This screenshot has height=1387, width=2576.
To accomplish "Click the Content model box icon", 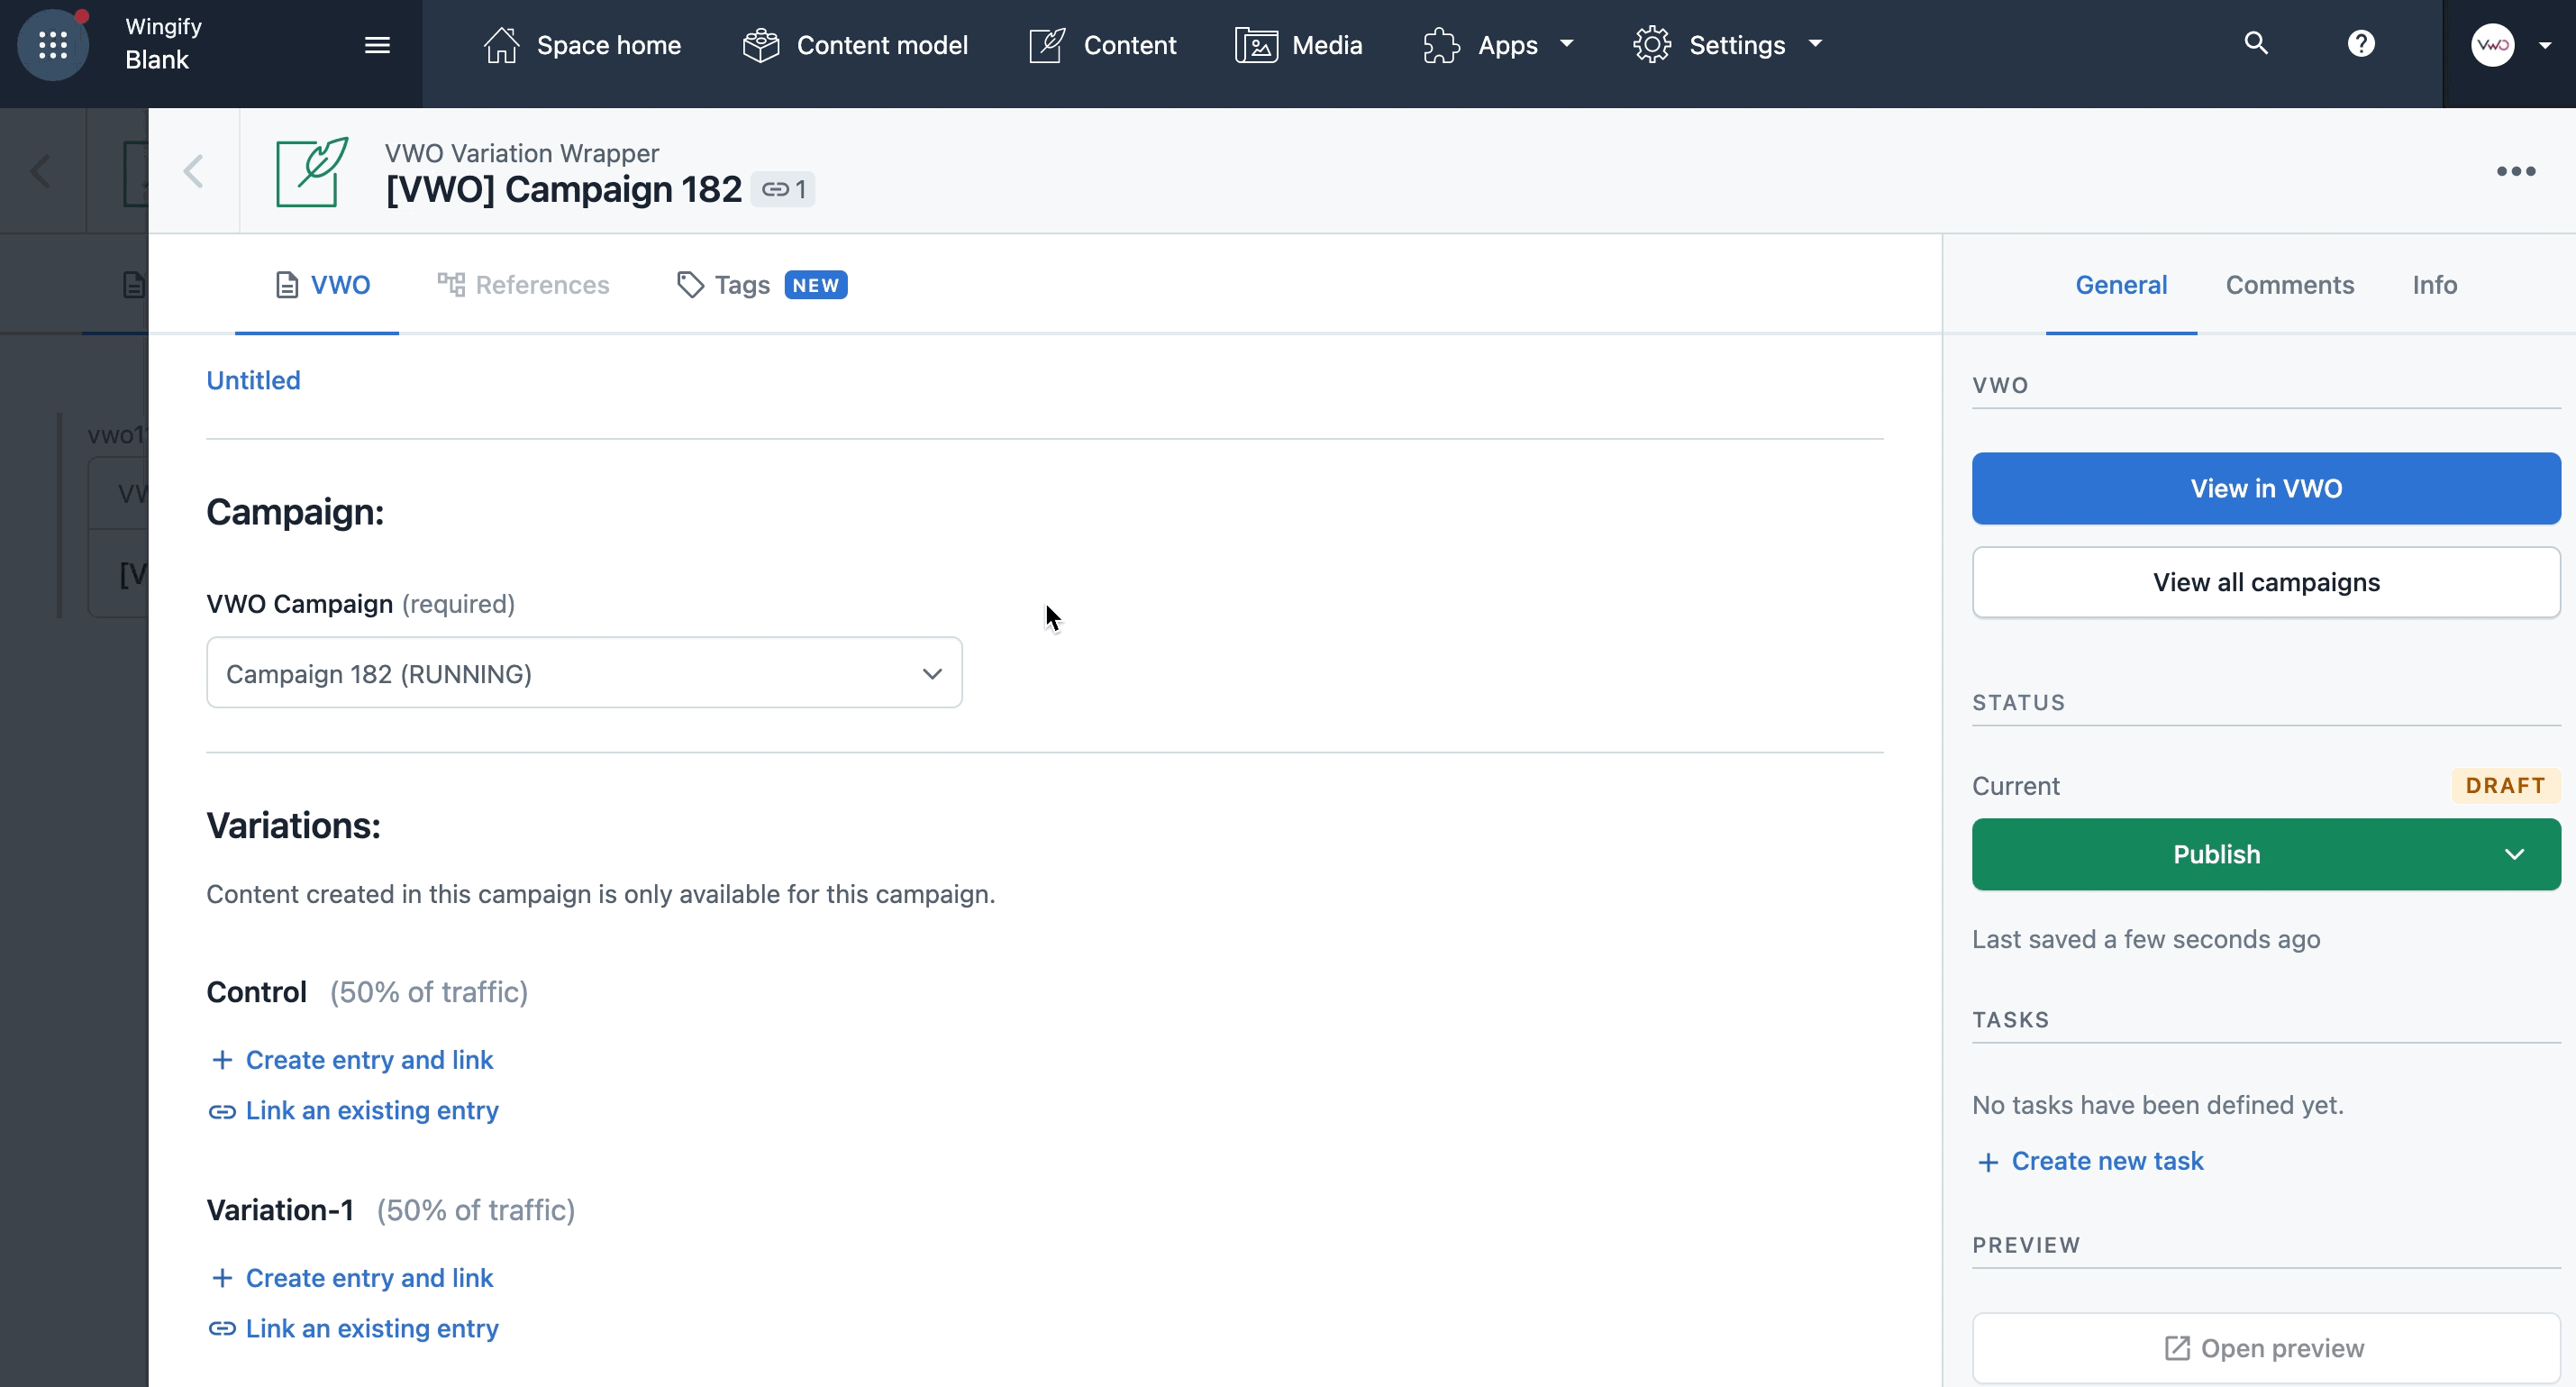I will coord(761,45).
